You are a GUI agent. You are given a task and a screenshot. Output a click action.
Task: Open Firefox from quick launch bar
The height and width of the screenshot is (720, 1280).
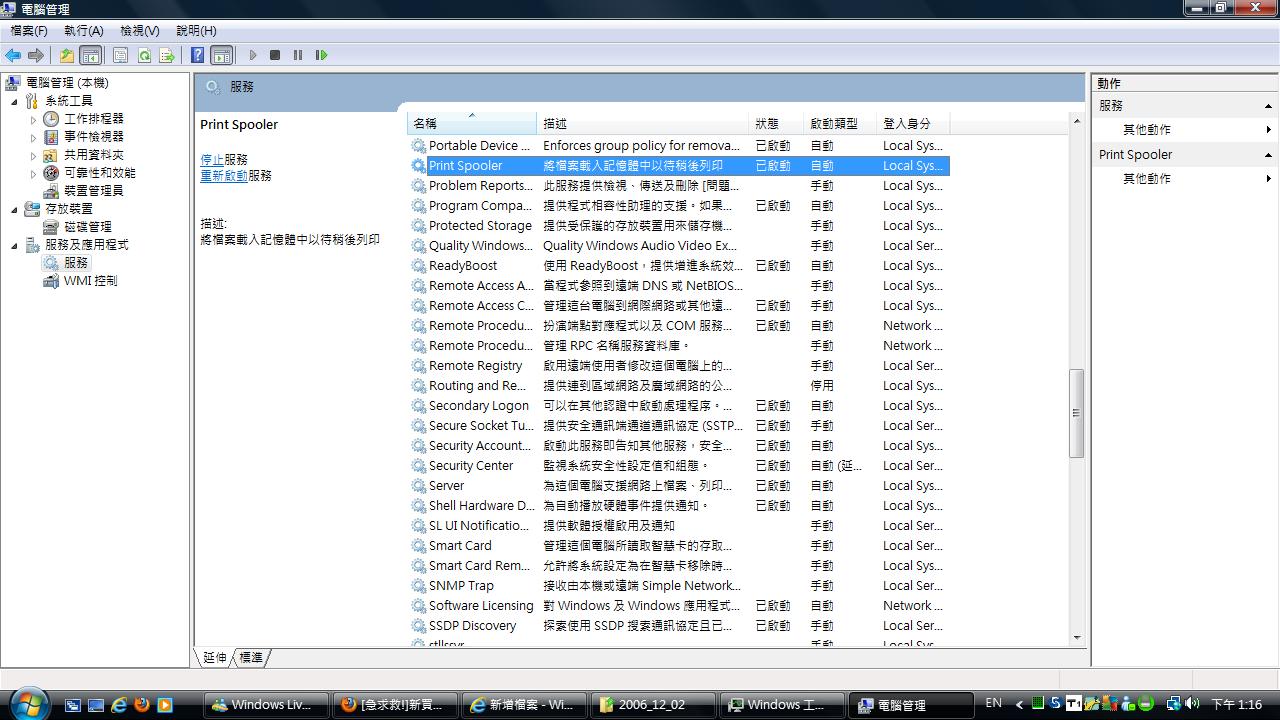(x=142, y=705)
